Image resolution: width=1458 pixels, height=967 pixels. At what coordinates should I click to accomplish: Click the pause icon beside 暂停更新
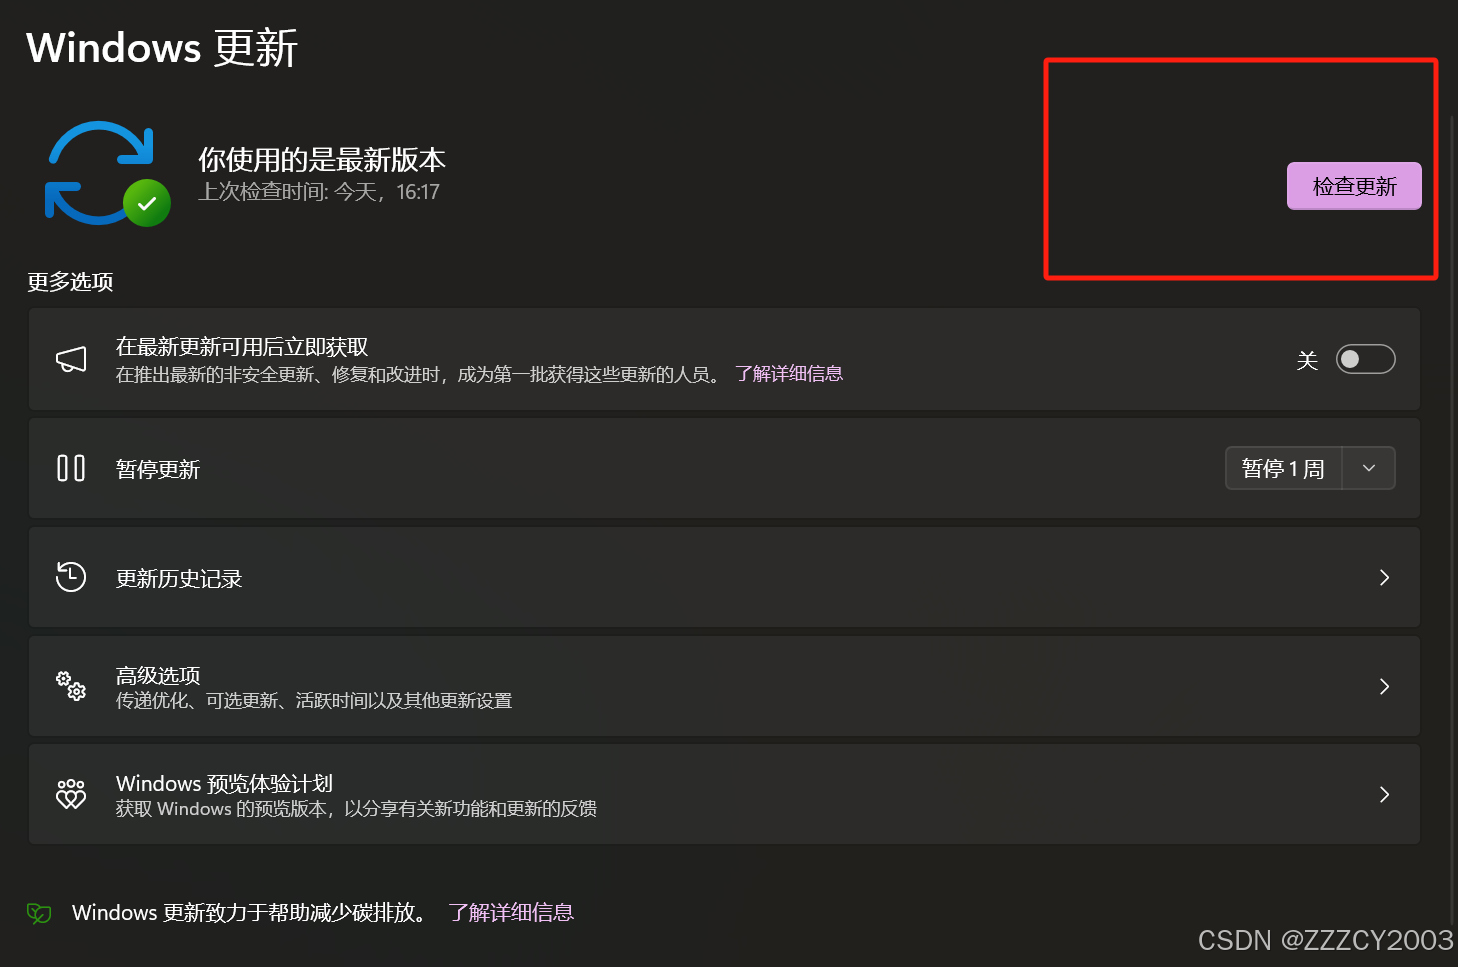tap(71, 468)
